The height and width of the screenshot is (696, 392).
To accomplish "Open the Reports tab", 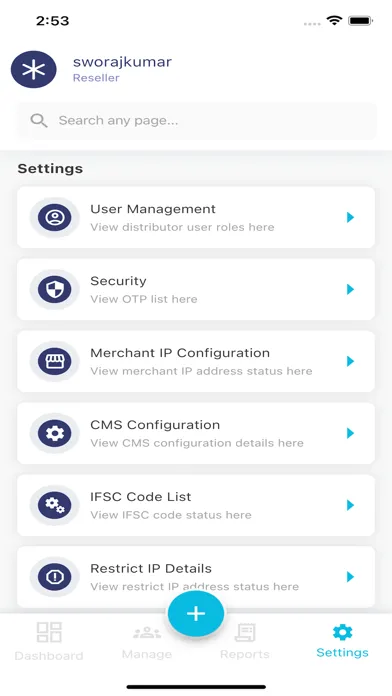I will coord(245,641).
